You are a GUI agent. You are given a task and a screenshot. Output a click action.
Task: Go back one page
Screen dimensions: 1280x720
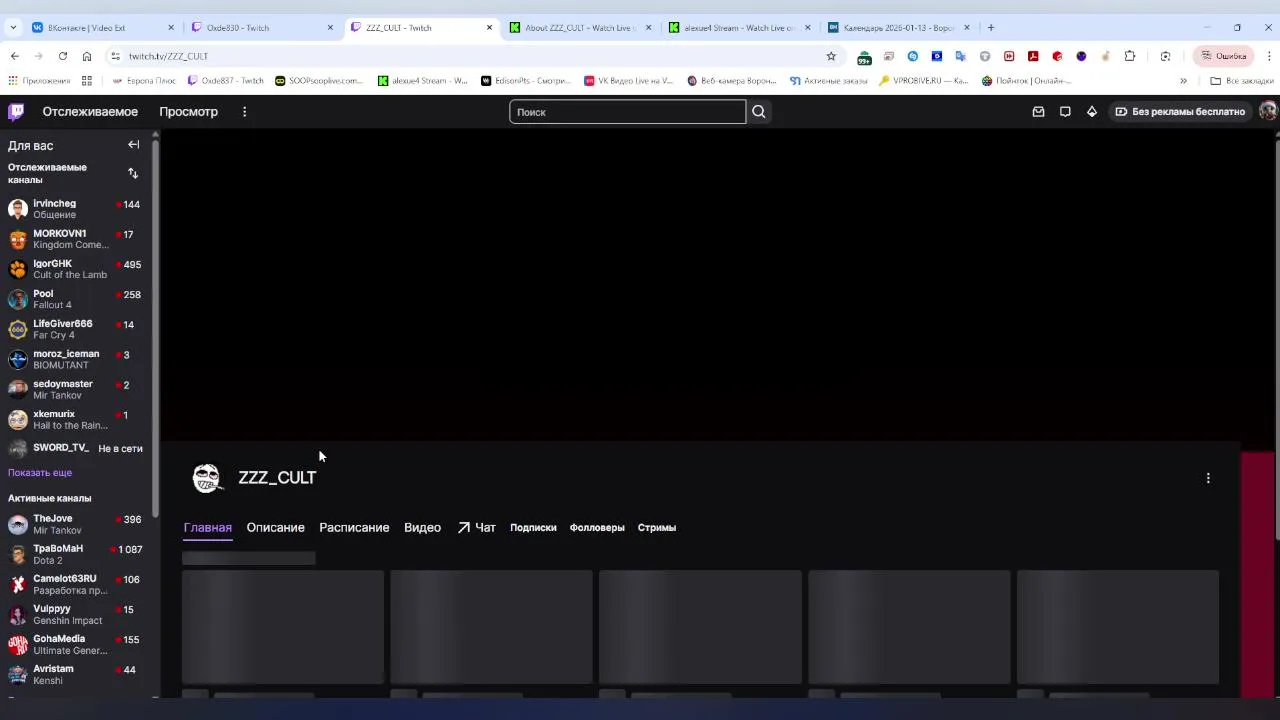tap(14, 56)
